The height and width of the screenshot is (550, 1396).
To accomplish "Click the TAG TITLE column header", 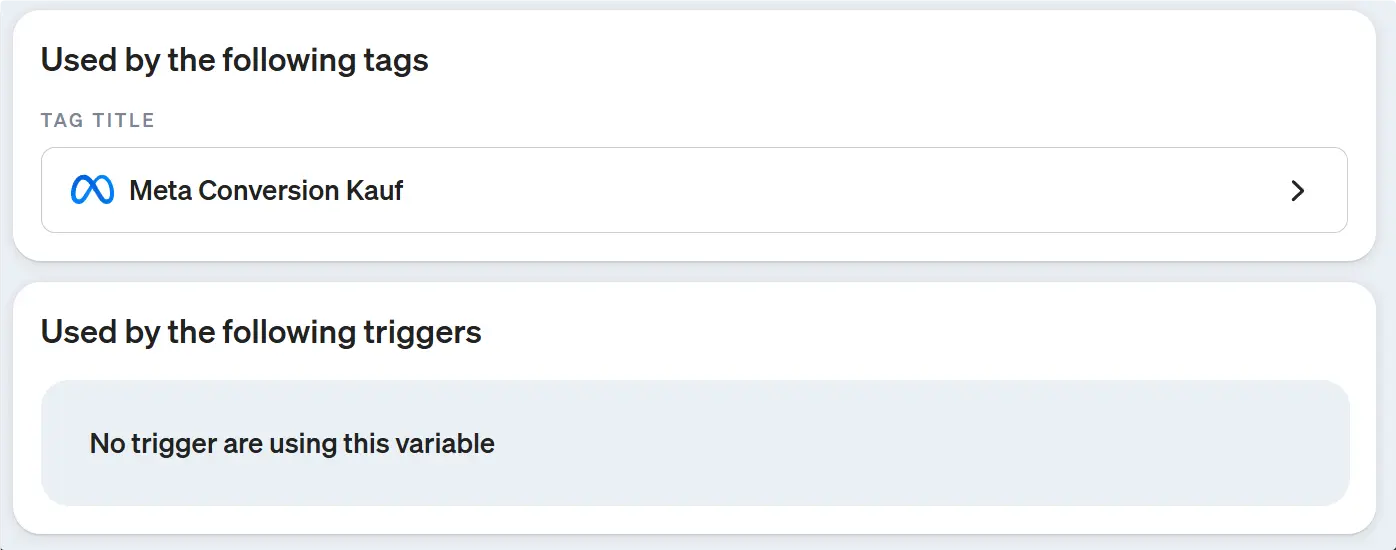I will coord(98,120).
